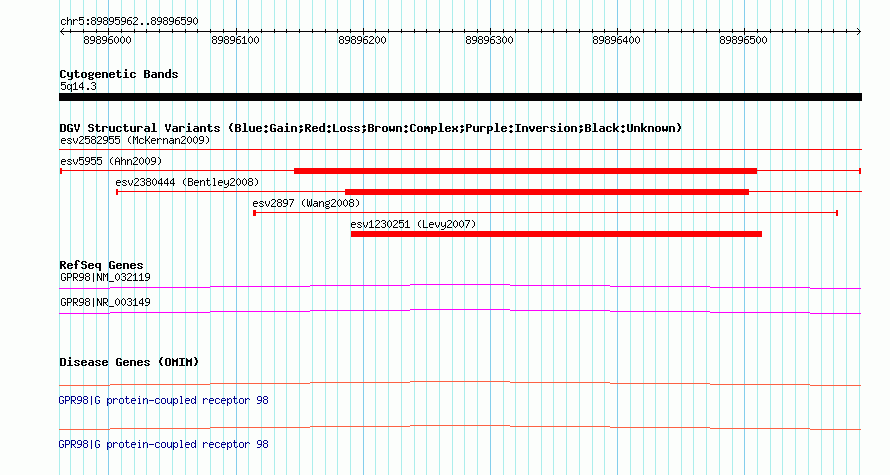Click the thick red esv5955 loss bar
The image size is (890, 475).
pos(525,171)
